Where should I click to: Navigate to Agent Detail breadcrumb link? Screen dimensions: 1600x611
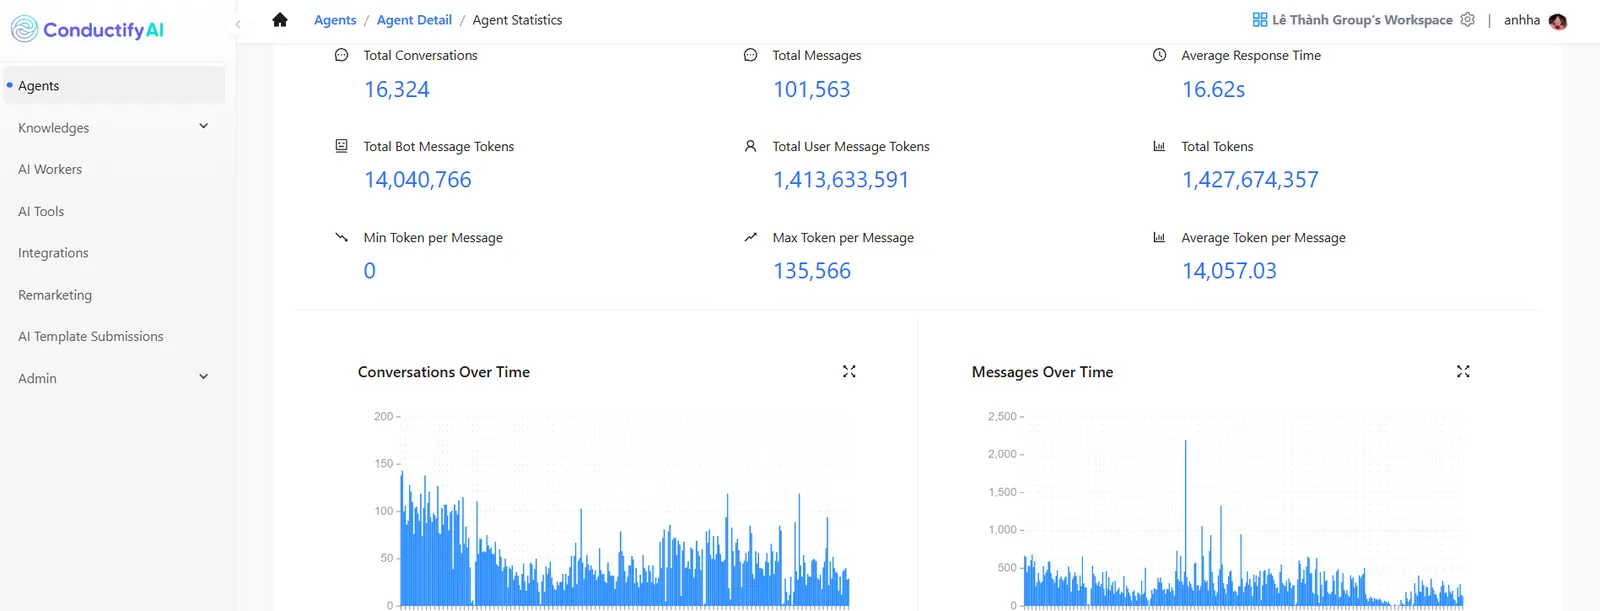point(414,20)
